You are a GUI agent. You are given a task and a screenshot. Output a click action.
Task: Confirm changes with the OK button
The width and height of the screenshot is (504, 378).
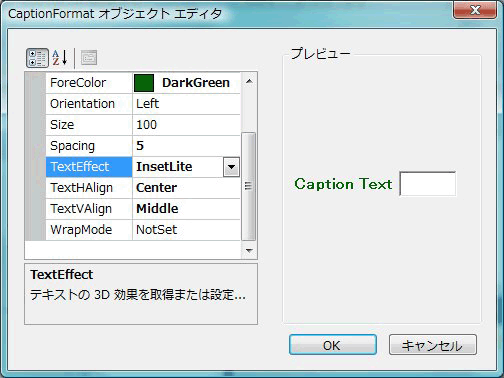(333, 345)
